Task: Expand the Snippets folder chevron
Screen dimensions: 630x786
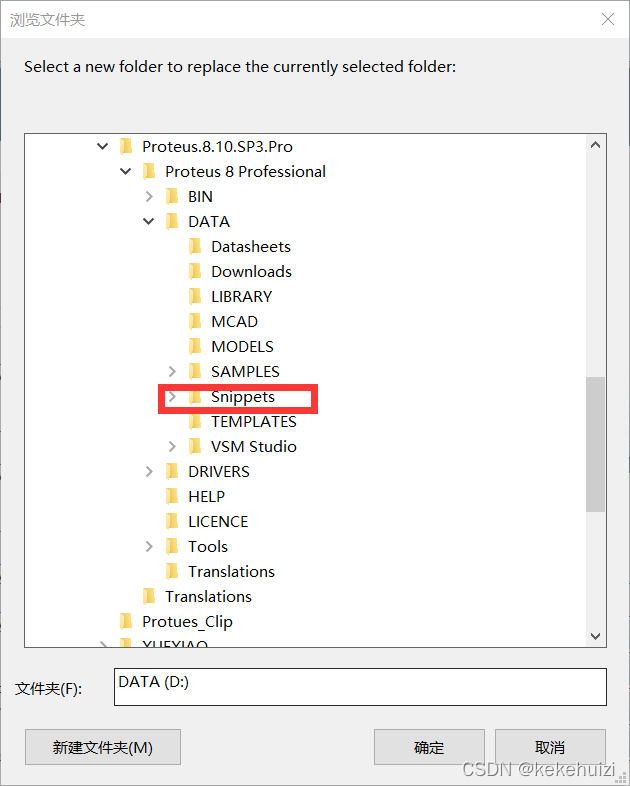Action: click(x=172, y=397)
